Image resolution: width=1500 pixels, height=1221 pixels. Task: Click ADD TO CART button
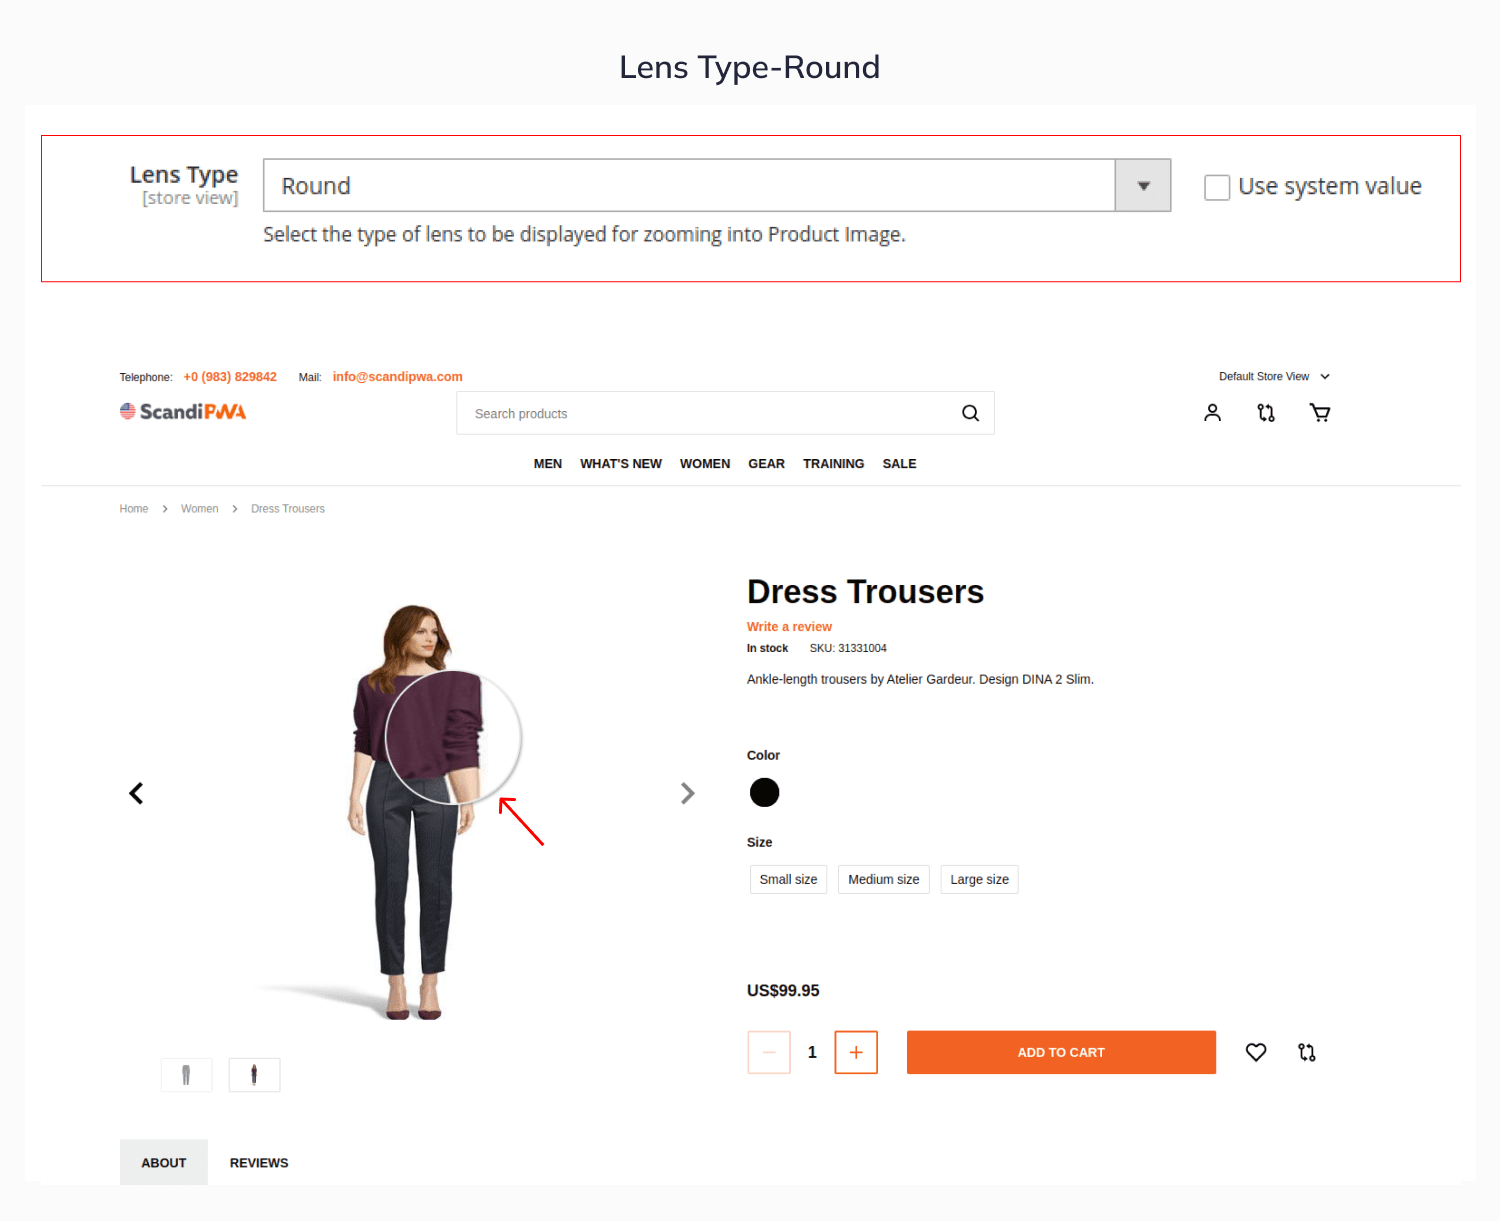tap(1061, 1052)
